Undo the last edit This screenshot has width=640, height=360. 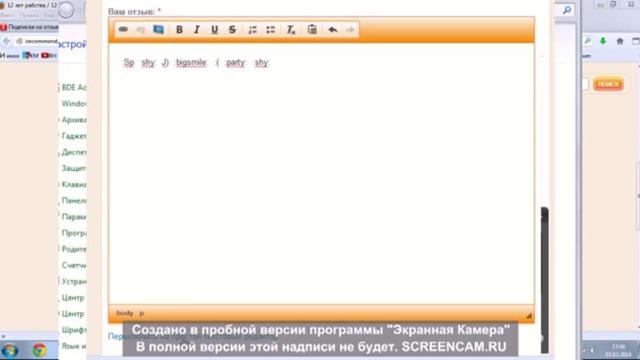333,29
